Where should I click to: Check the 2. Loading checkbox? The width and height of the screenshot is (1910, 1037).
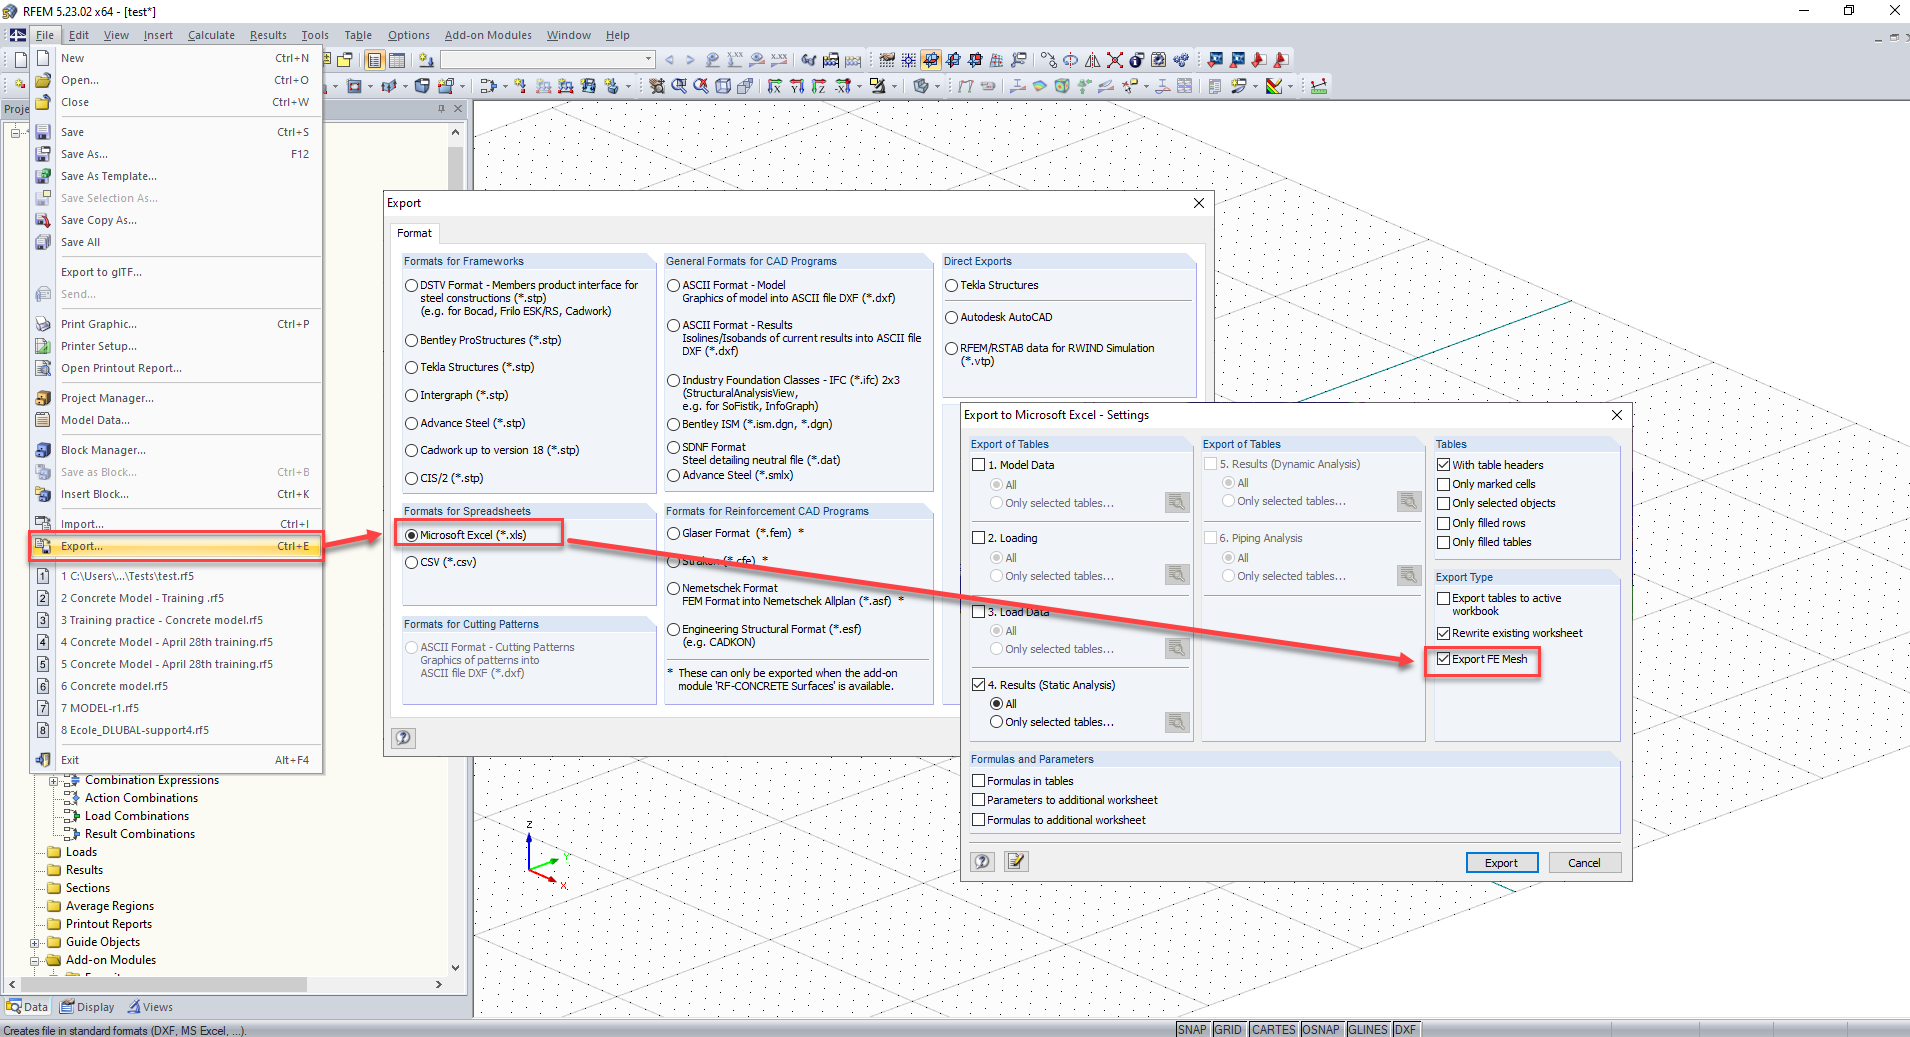[979, 538]
